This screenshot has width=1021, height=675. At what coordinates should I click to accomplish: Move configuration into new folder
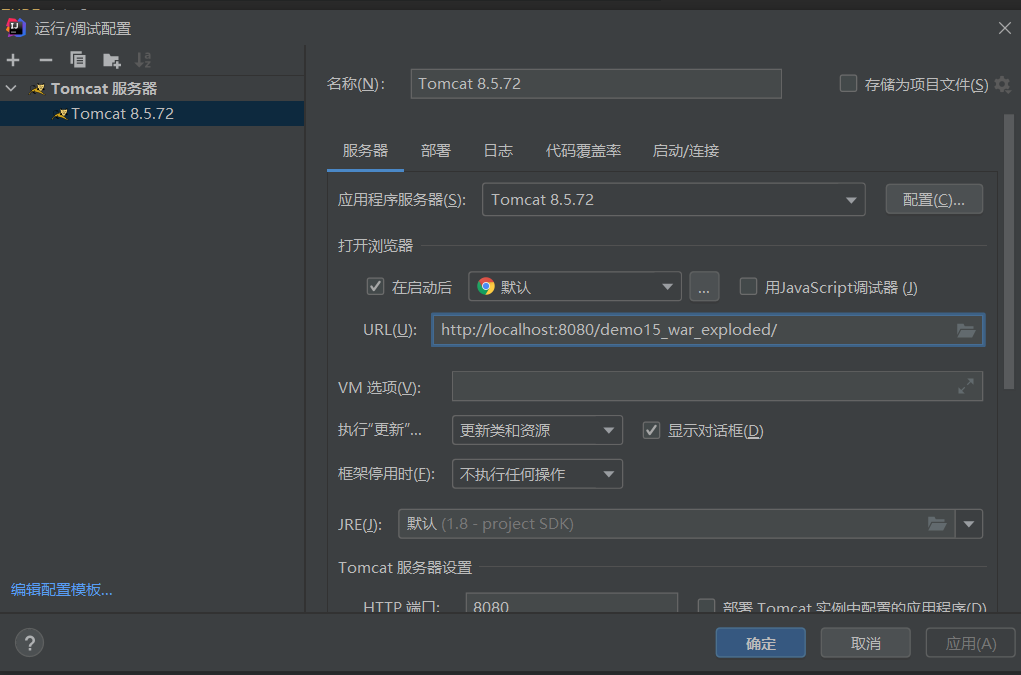click(x=111, y=61)
